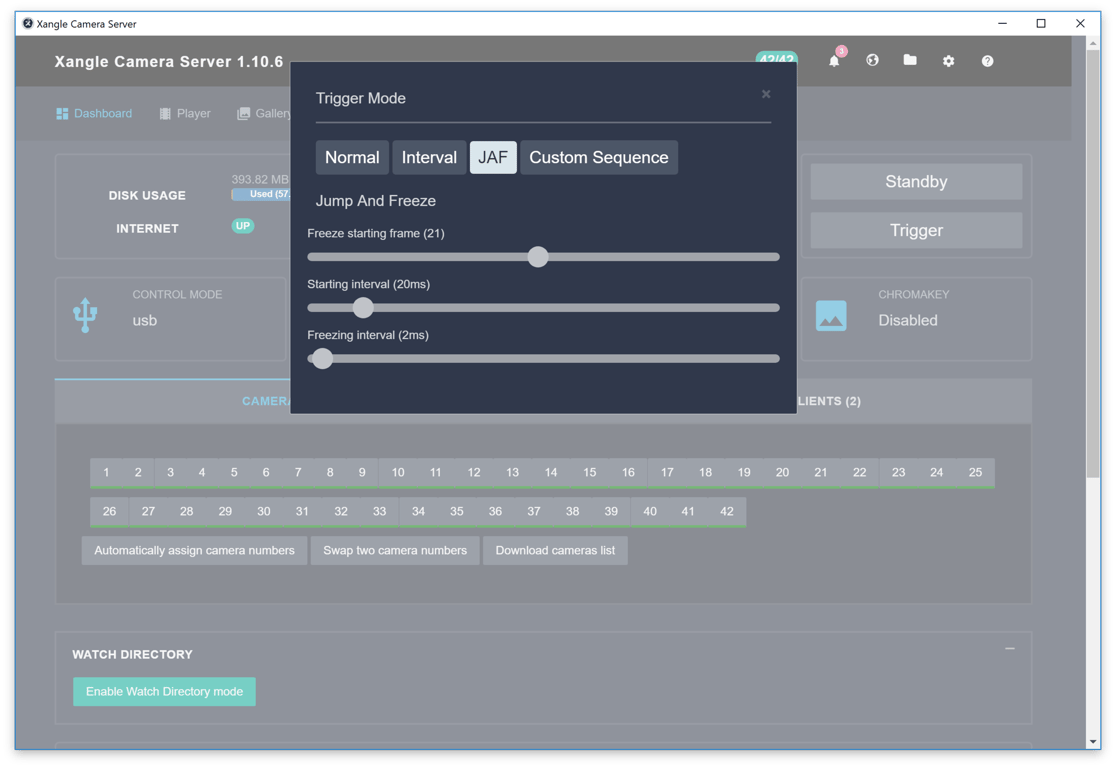The image size is (1116, 768).
Task: Select Normal trigger mode
Action: click(x=352, y=158)
